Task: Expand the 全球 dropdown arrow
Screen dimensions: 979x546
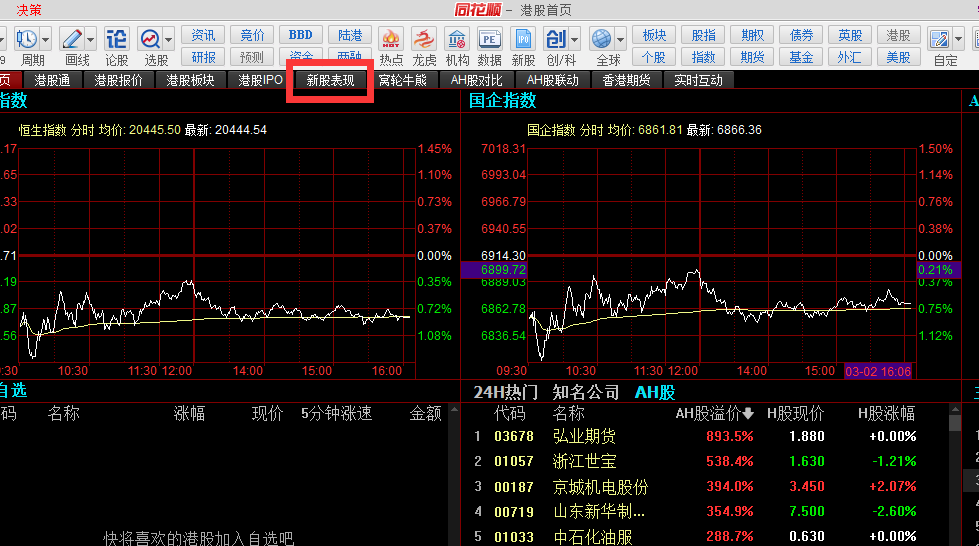Action: pyautogui.click(x=621, y=40)
